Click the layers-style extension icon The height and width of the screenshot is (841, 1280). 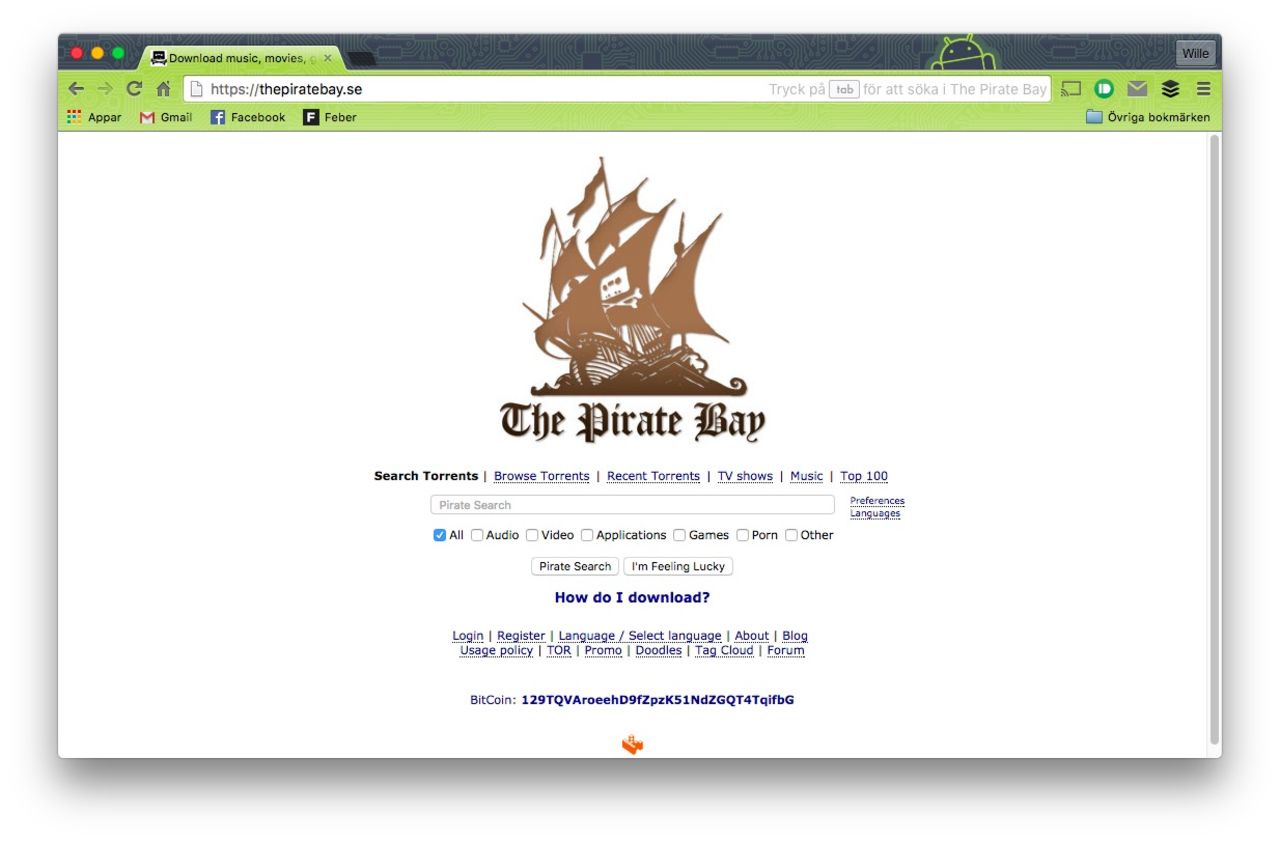1170,88
